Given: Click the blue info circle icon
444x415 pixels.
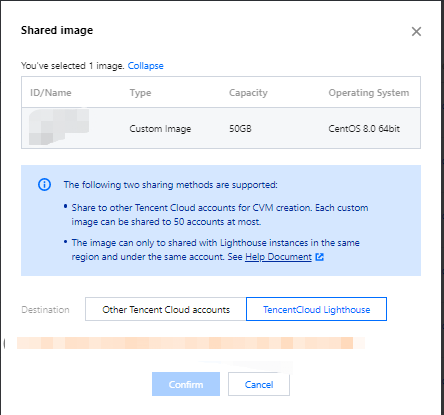Looking at the screenshot, I should (44, 184).
